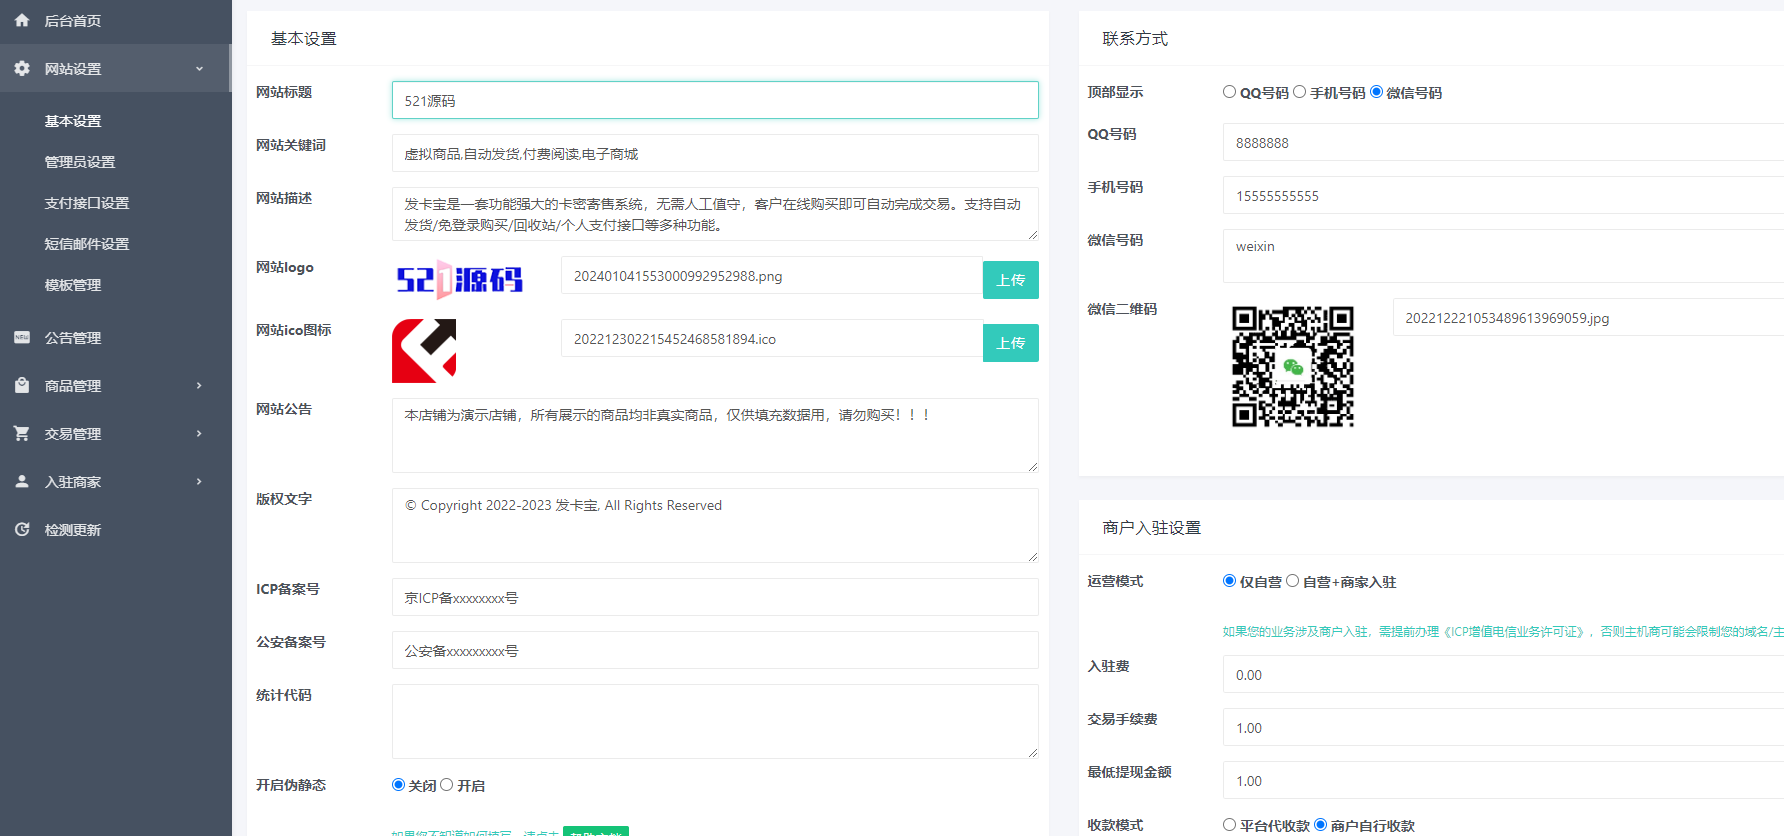The height and width of the screenshot is (836, 1784).
Task: Collapse the 网站设置 menu chevron
Action: (x=199, y=69)
